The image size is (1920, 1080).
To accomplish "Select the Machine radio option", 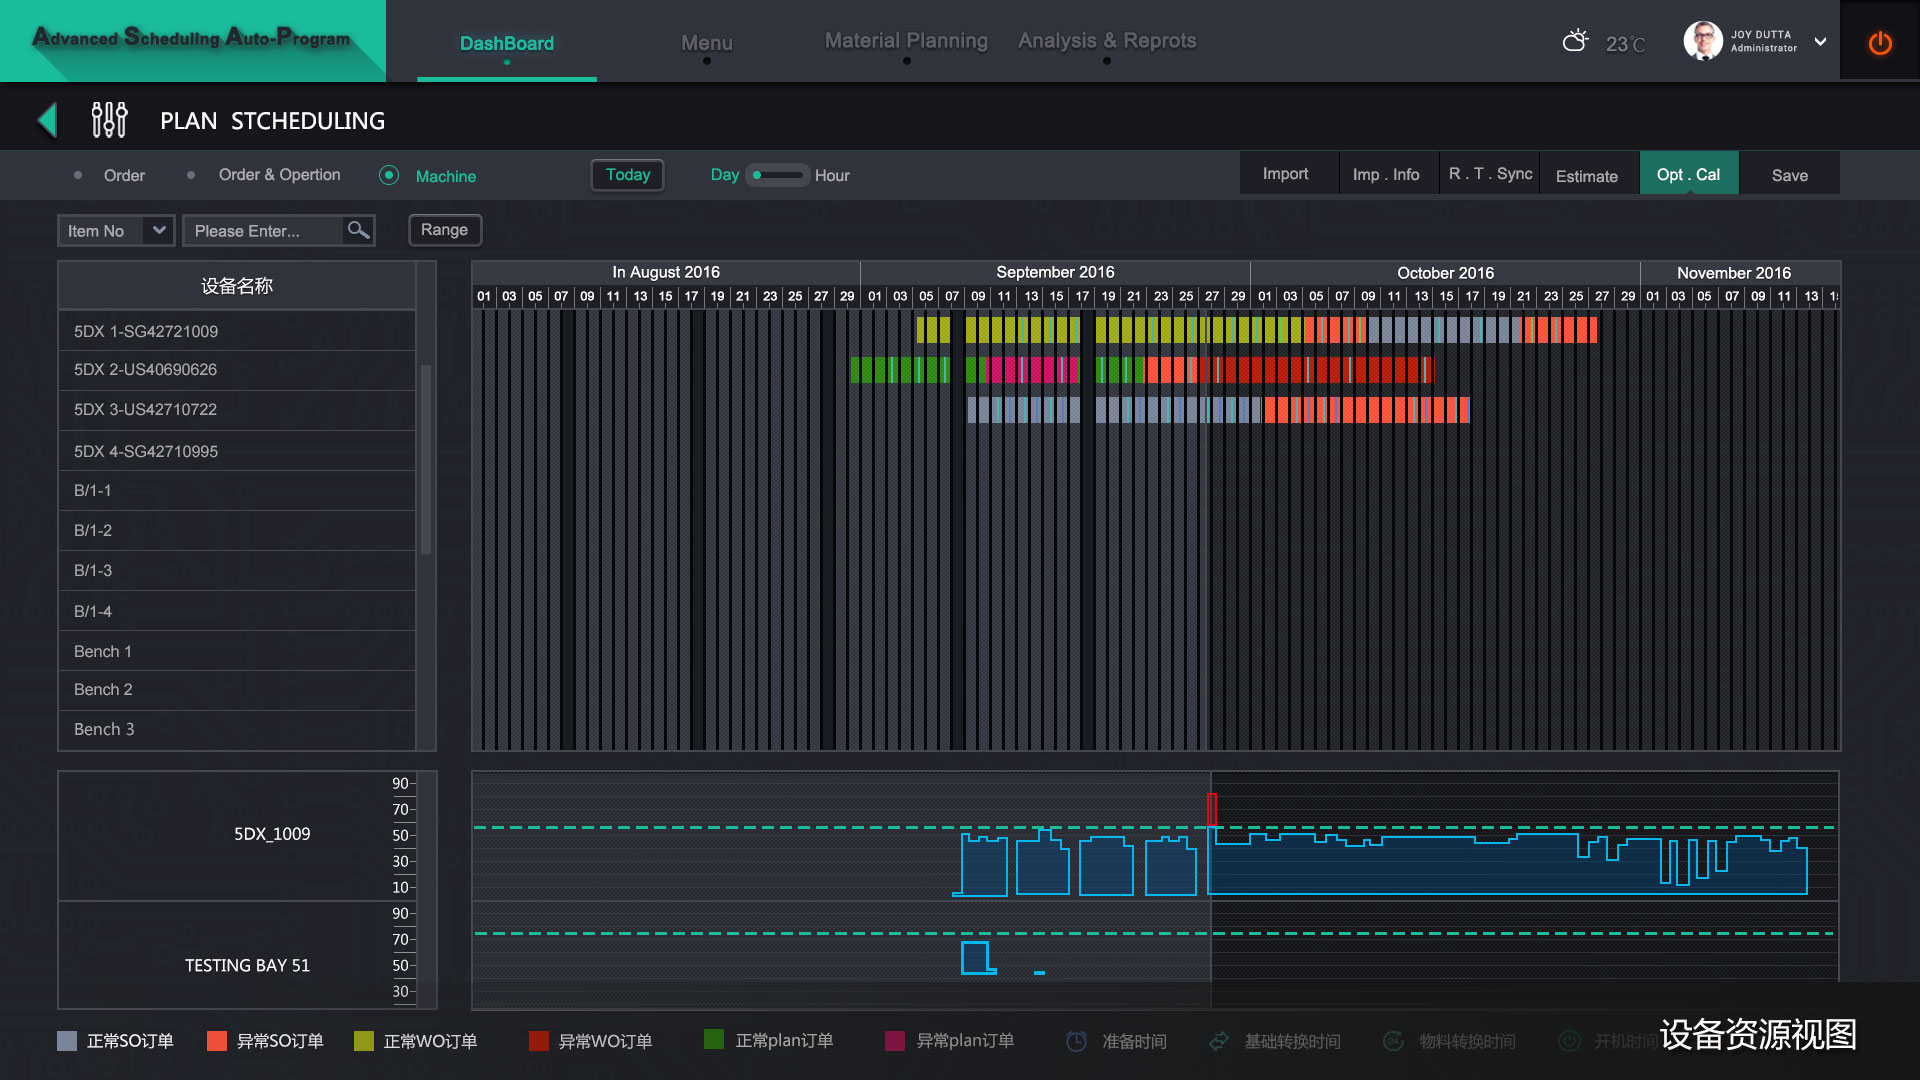I will [x=389, y=175].
